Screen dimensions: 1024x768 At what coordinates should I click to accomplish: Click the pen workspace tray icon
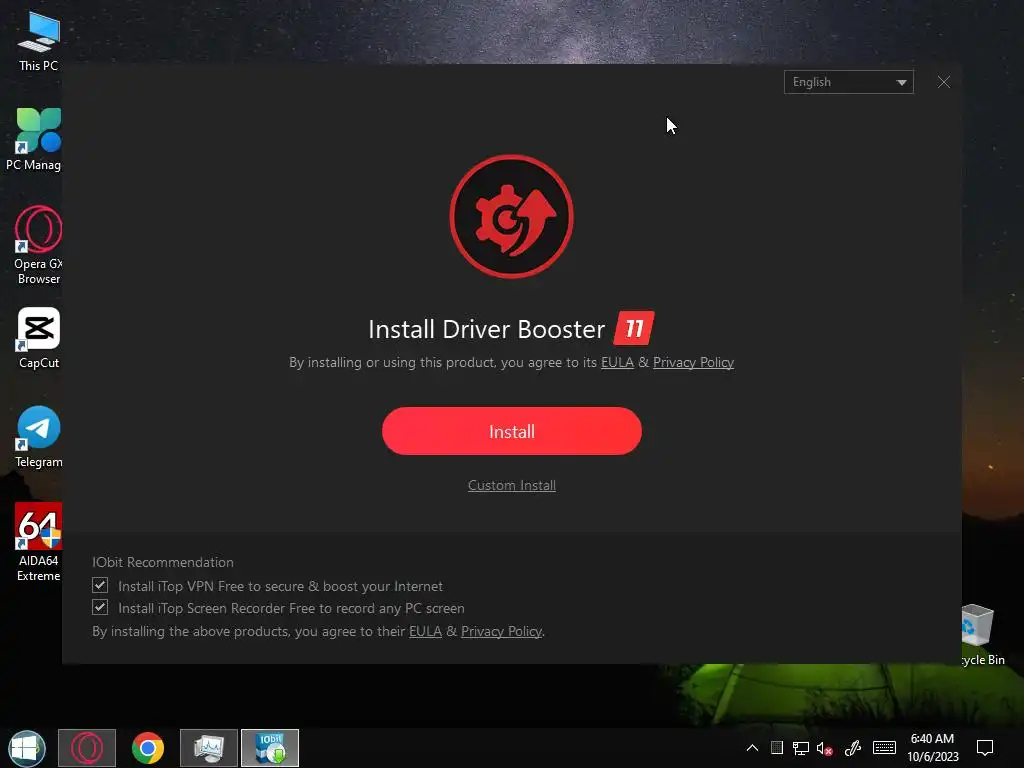[852, 748]
